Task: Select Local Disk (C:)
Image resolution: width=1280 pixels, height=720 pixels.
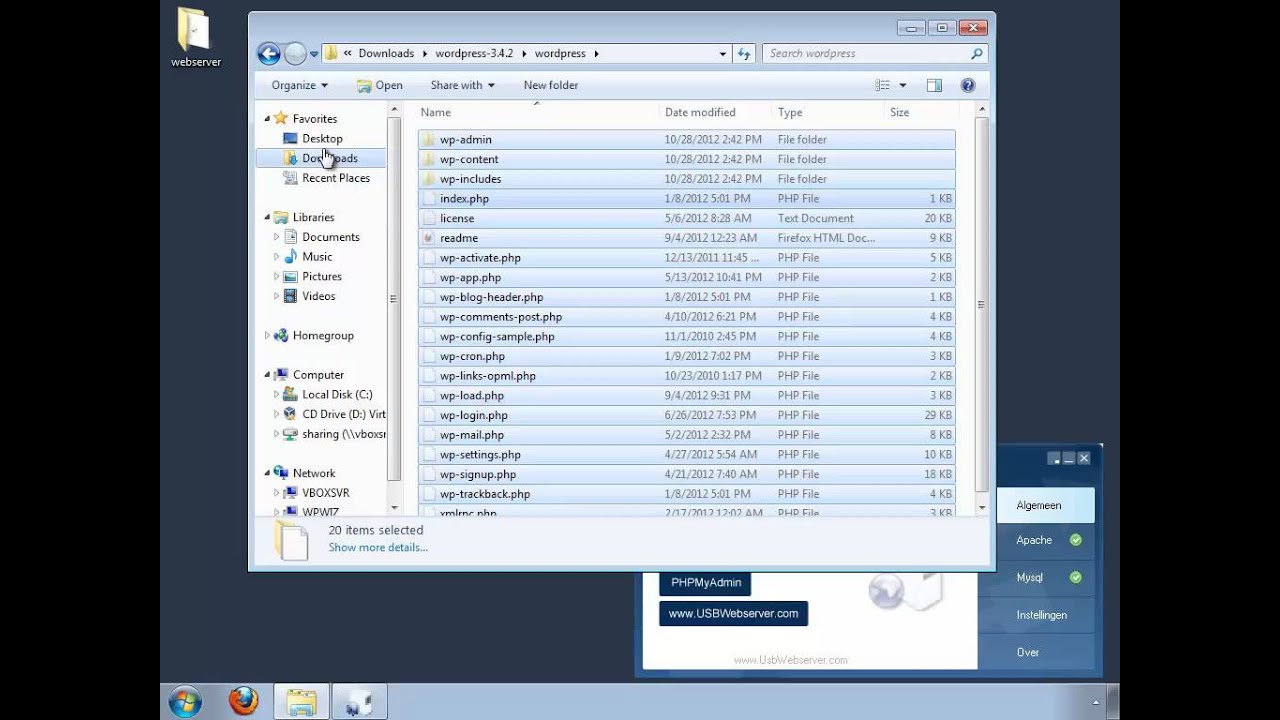Action: coord(337,394)
